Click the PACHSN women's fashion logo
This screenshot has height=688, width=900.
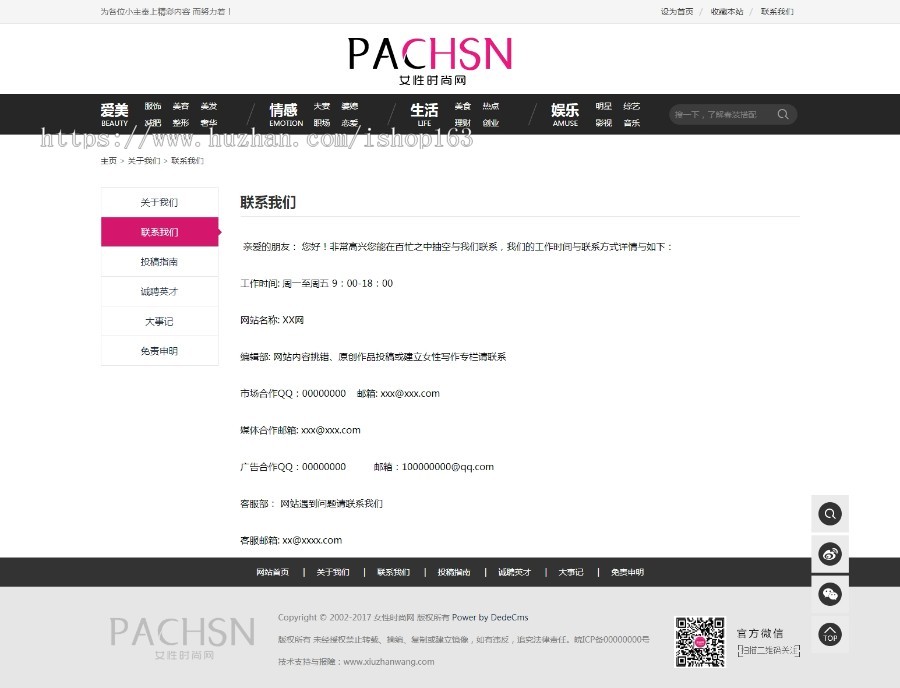(430, 58)
